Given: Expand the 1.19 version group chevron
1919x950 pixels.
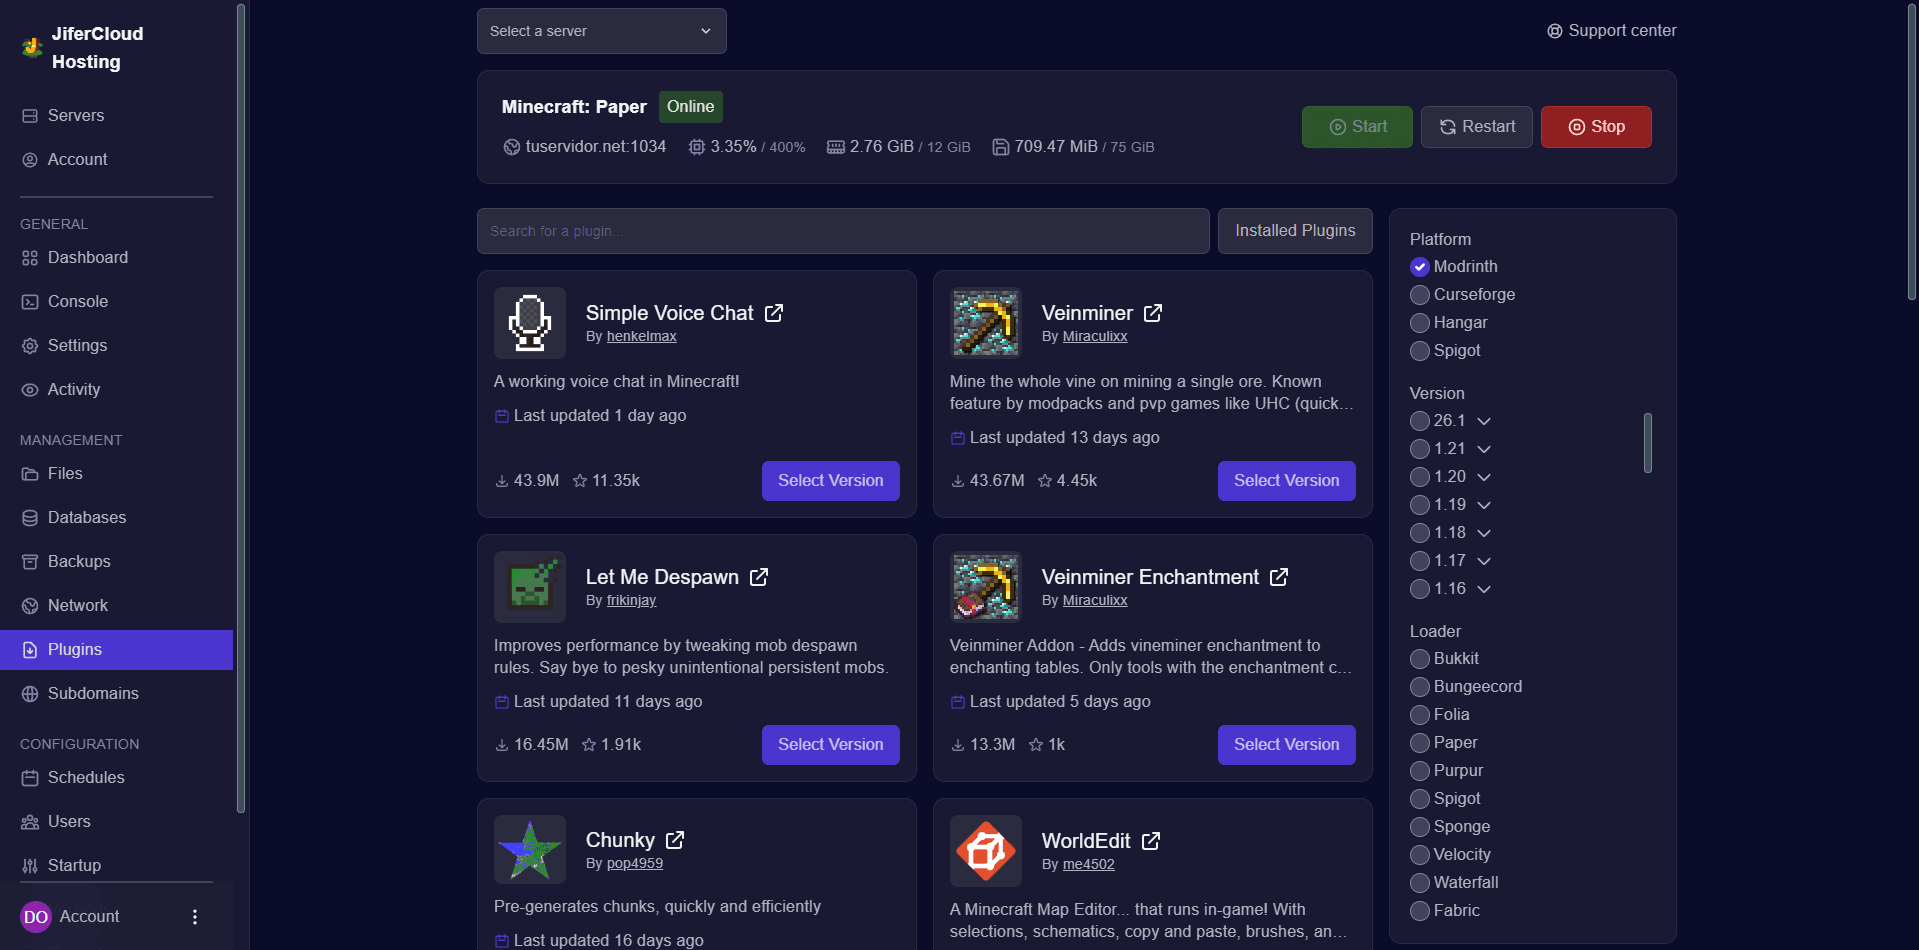Looking at the screenshot, I should pyautogui.click(x=1484, y=505).
